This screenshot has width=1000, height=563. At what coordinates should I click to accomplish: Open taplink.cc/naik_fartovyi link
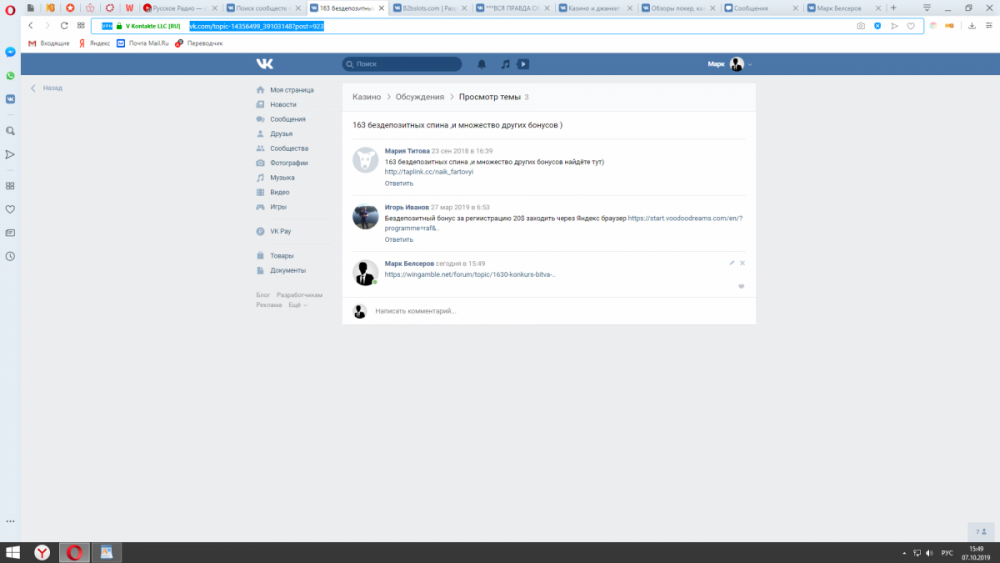coord(429,172)
